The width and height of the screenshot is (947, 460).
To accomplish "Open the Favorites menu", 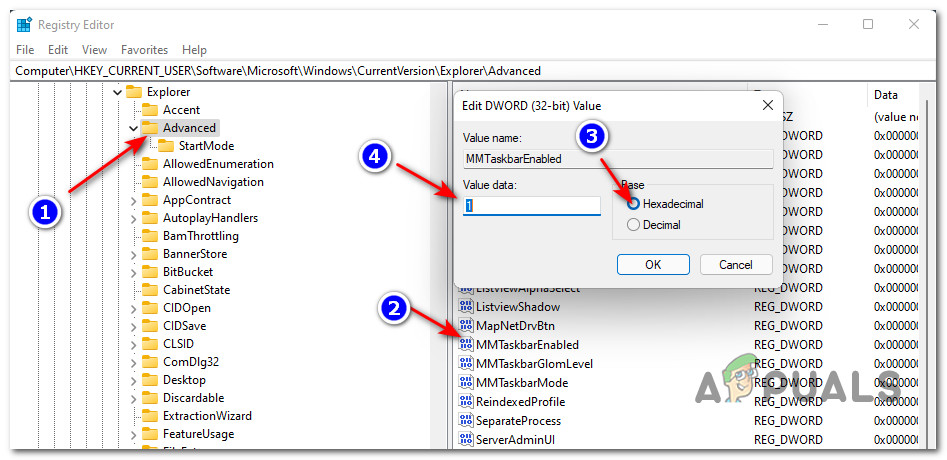I will click(144, 50).
